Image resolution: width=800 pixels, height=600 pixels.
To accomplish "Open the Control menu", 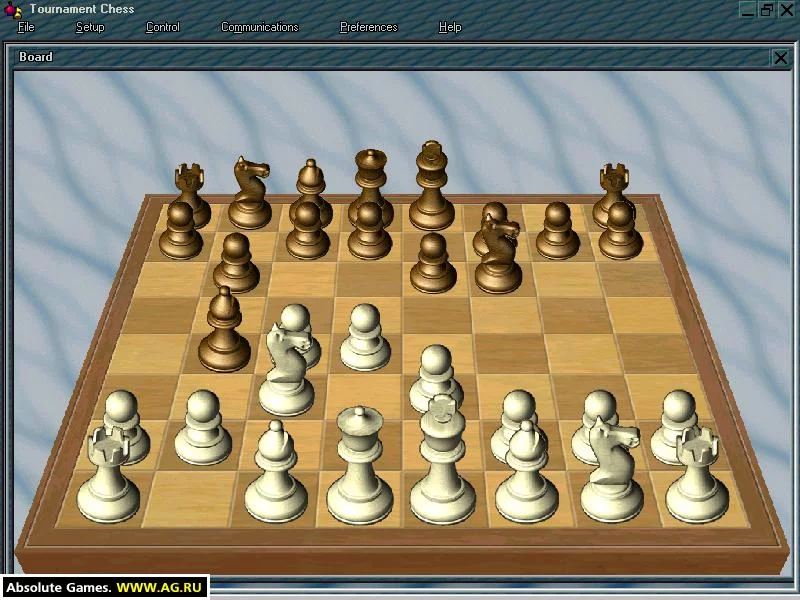I will pyautogui.click(x=163, y=27).
